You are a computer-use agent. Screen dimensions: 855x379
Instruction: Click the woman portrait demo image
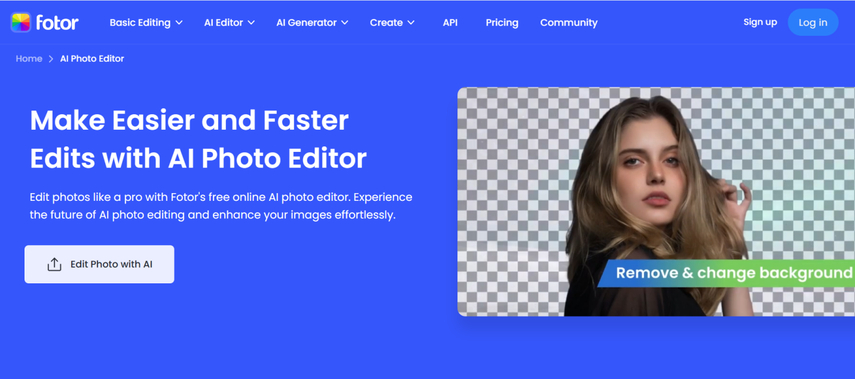click(656, 202)
